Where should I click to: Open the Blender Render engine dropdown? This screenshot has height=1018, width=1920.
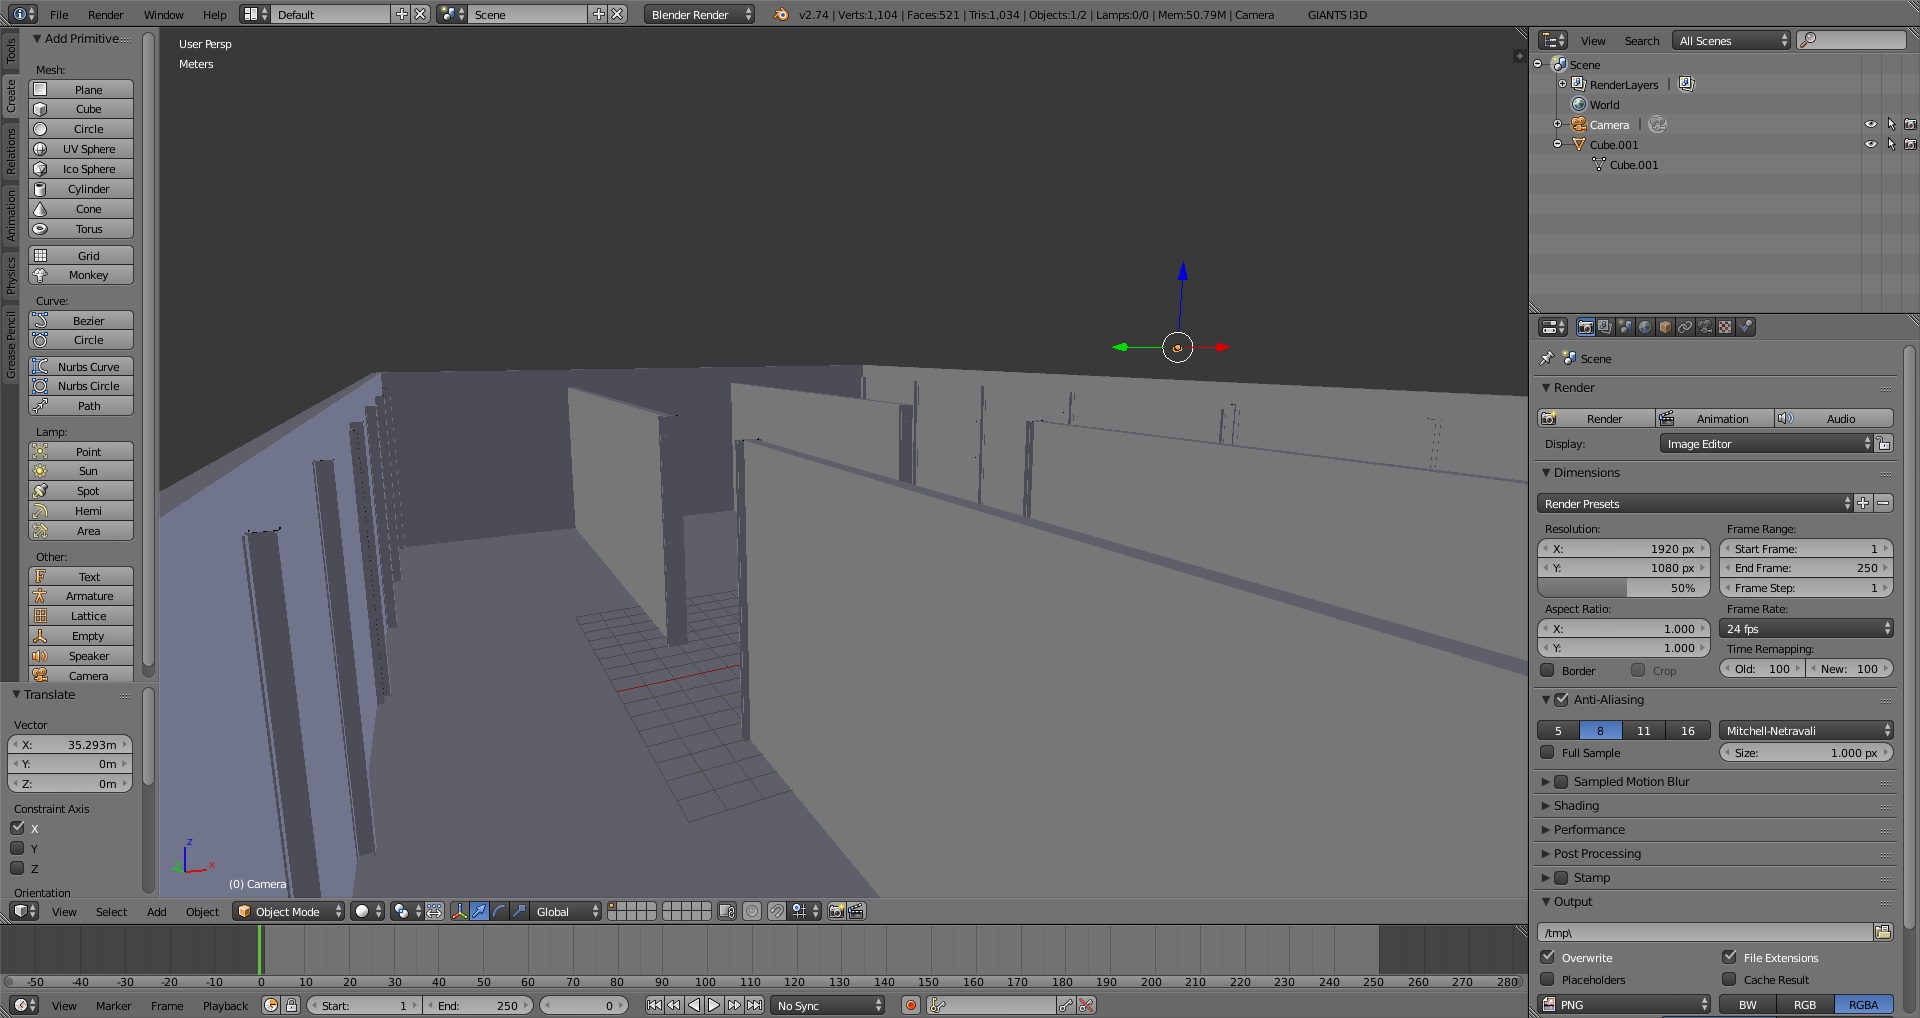(x=699, y=14)
